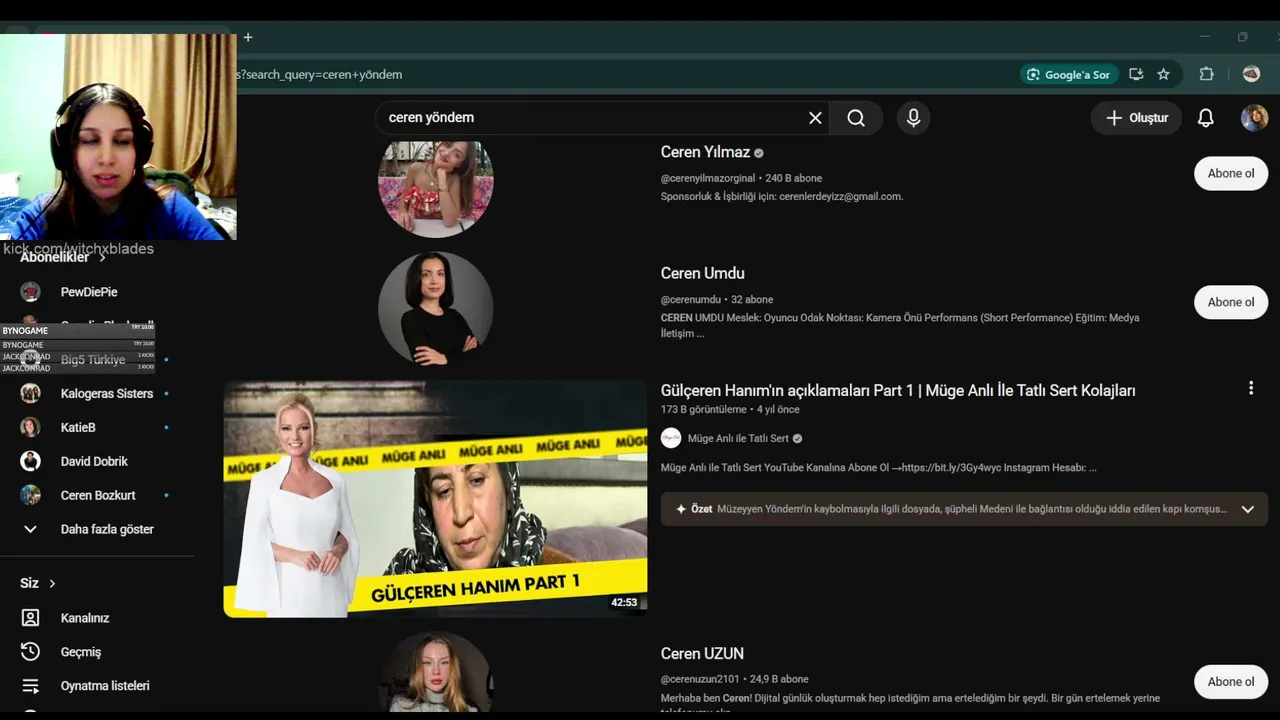Click the Google'a Sor button
1280x720 pixels.
(1068, 75)
